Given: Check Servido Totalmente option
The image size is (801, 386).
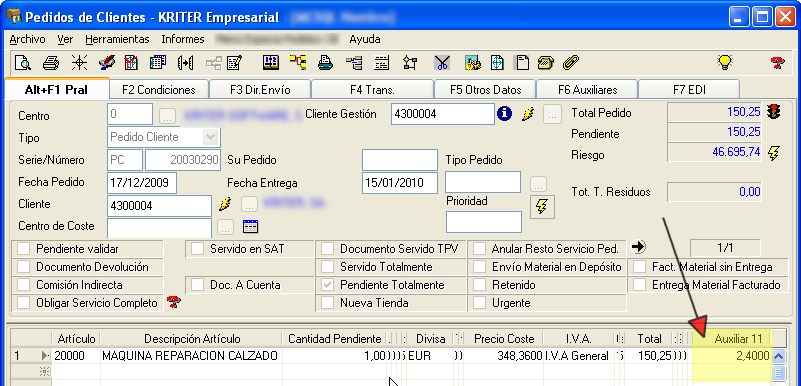Looking at the screenshot, I should (x=327, y=267).
